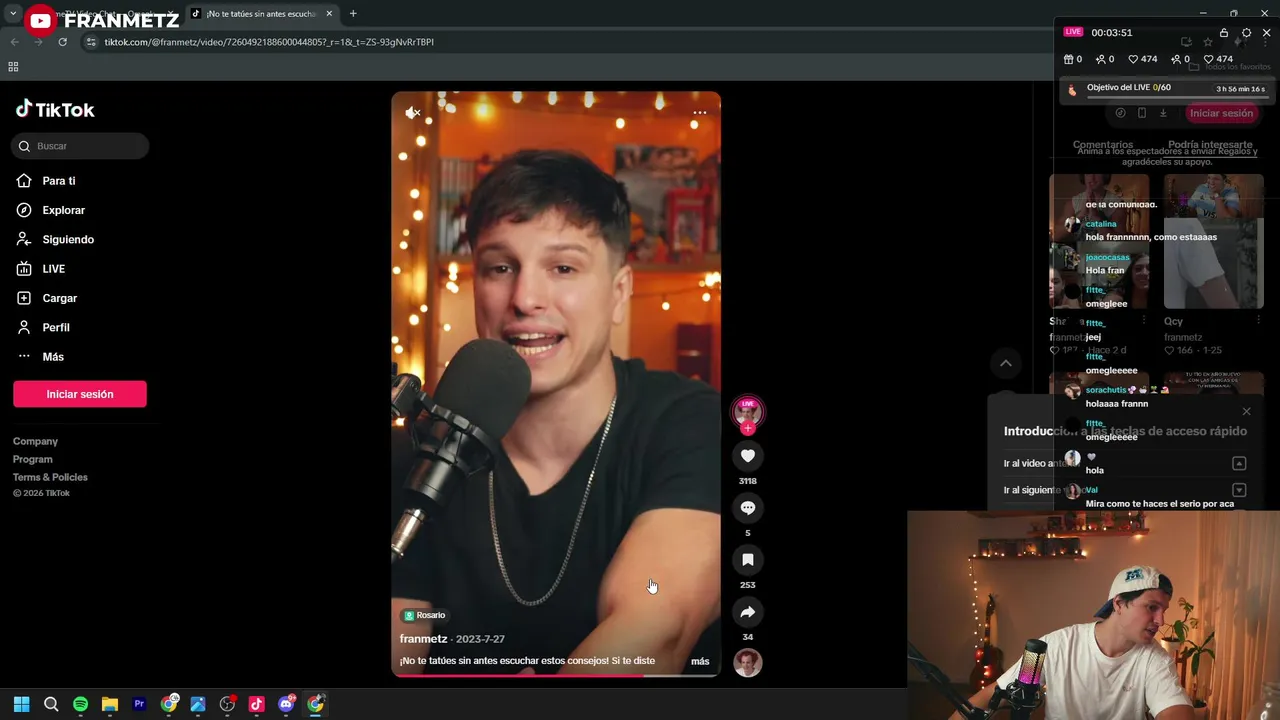Viewport: 1280px width, 720px height.
Task: Open video comments with the speech bubble icon
Action: coord(747,508)
